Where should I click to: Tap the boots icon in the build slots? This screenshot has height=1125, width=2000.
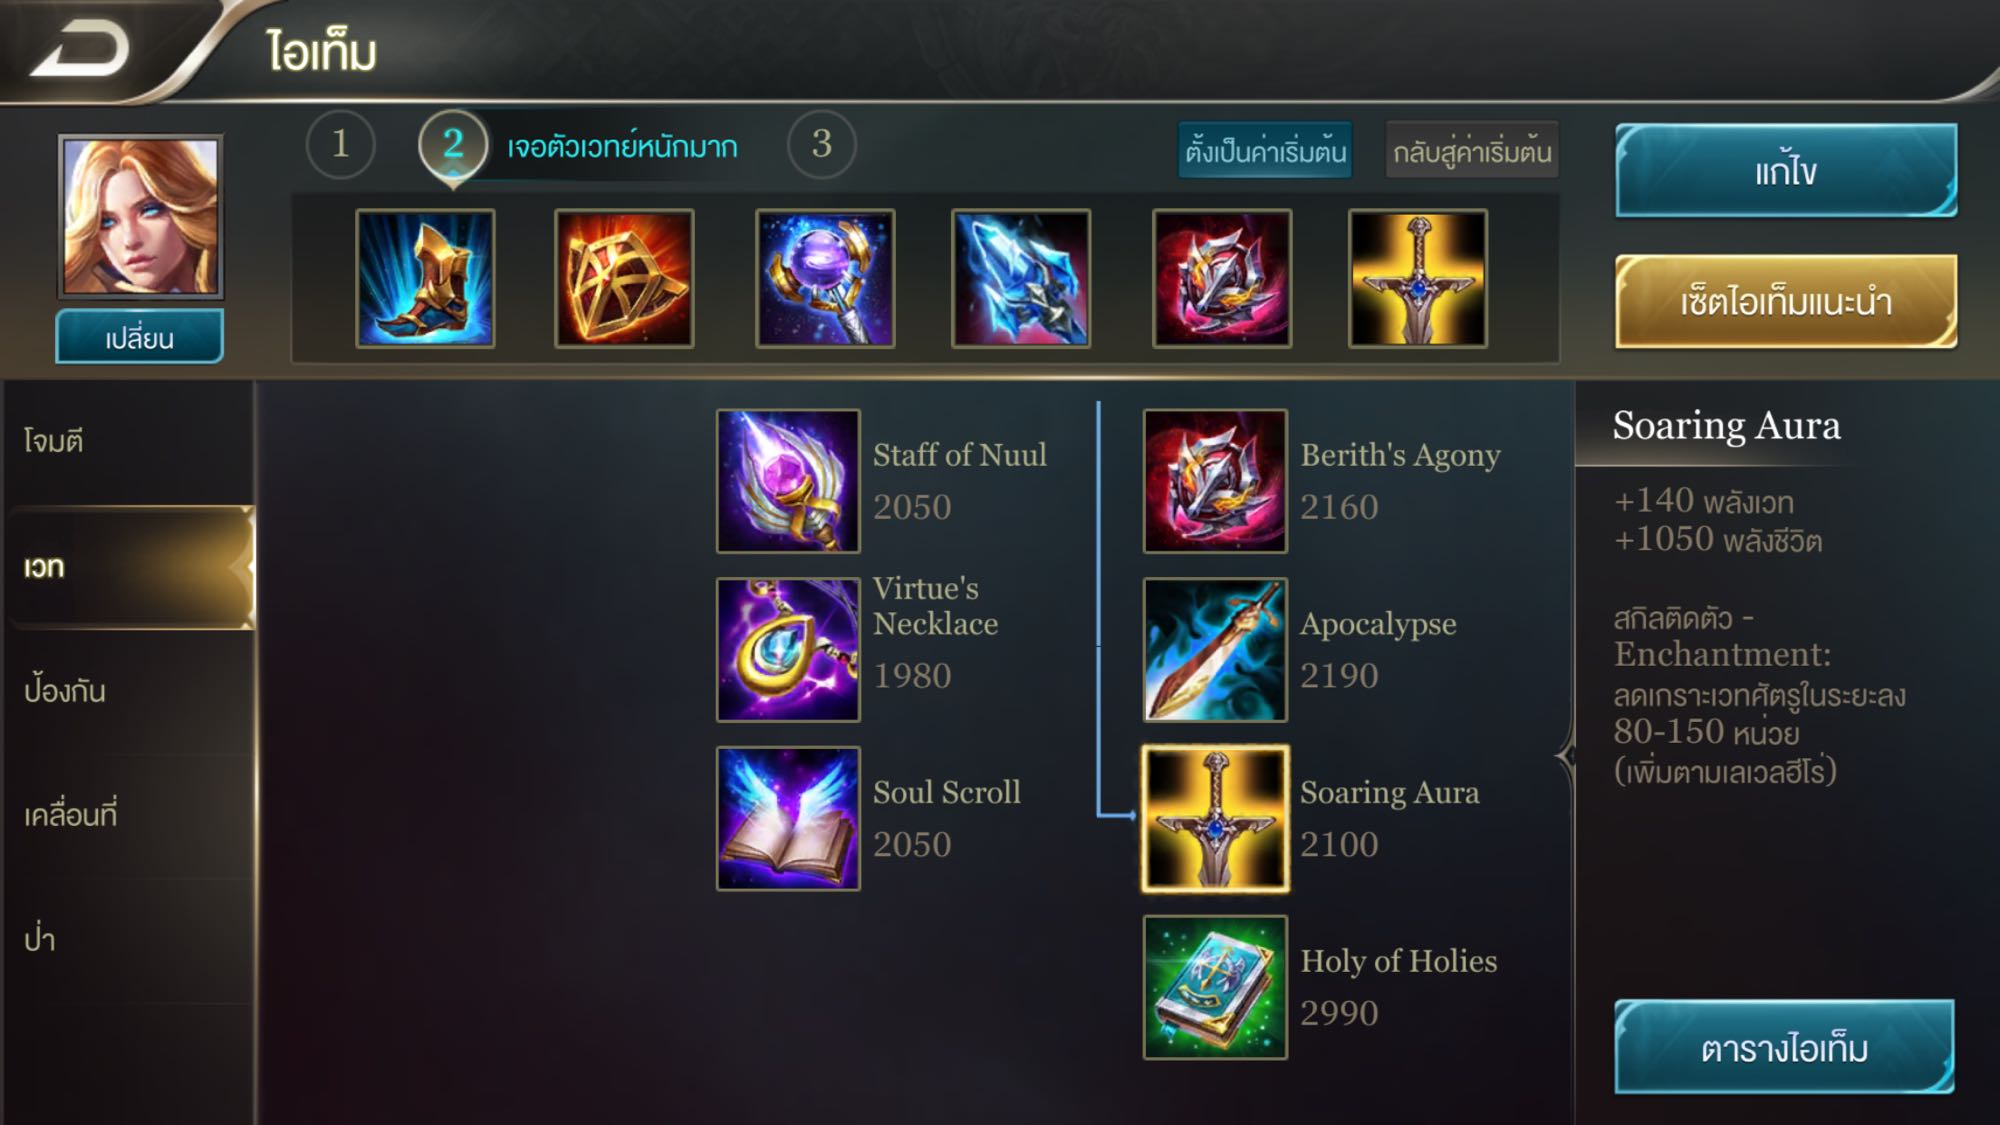(425, 278)
